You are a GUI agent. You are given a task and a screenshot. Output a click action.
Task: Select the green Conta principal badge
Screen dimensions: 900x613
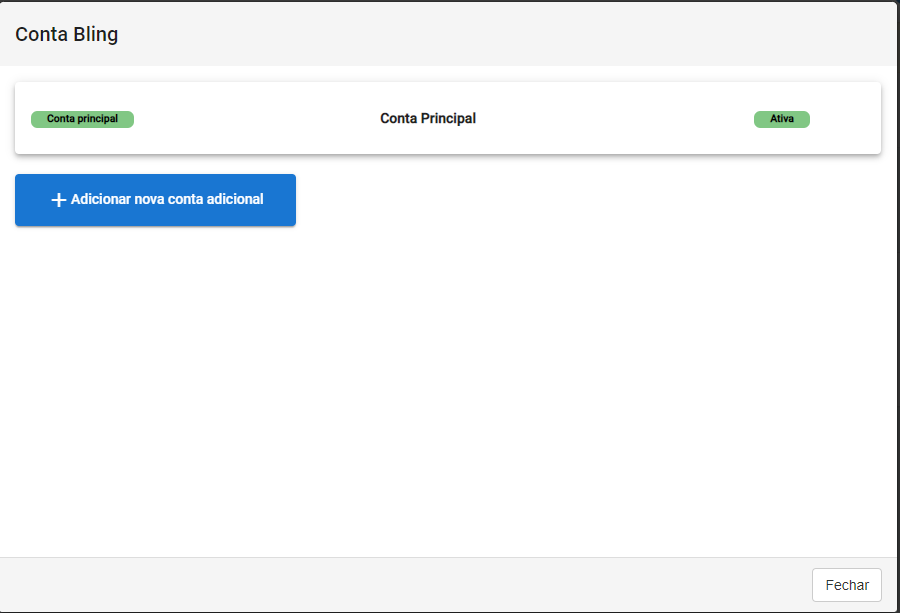83,119
